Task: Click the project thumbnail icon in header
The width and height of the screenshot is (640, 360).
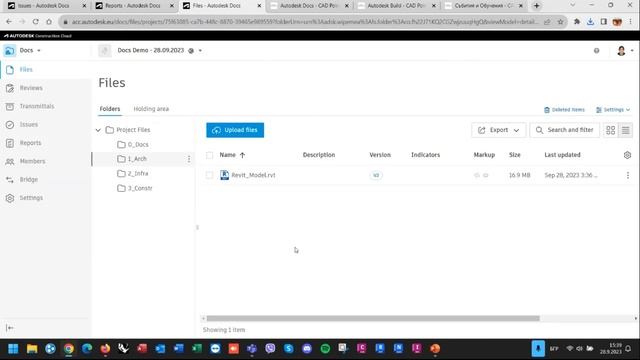Action: click(104, 51)
